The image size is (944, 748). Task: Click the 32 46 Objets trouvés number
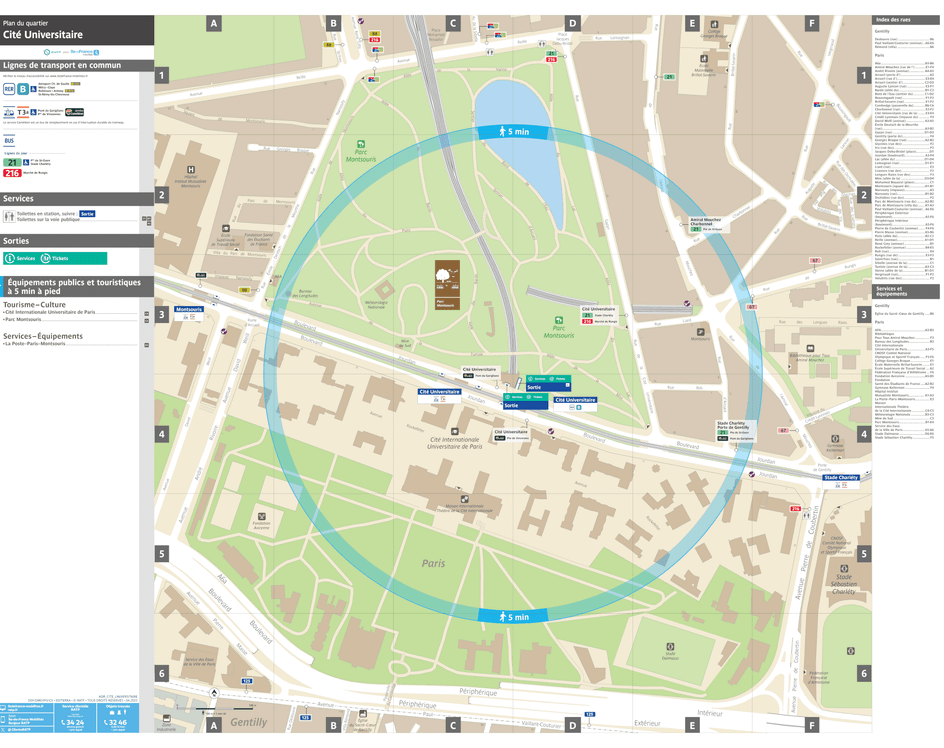[x=116, y=722]
